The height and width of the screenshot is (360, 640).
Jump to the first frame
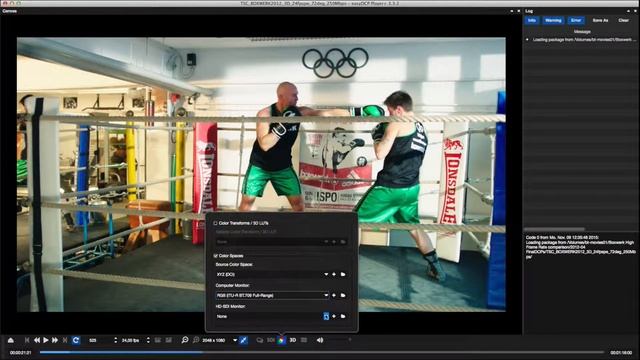point(27,340)
